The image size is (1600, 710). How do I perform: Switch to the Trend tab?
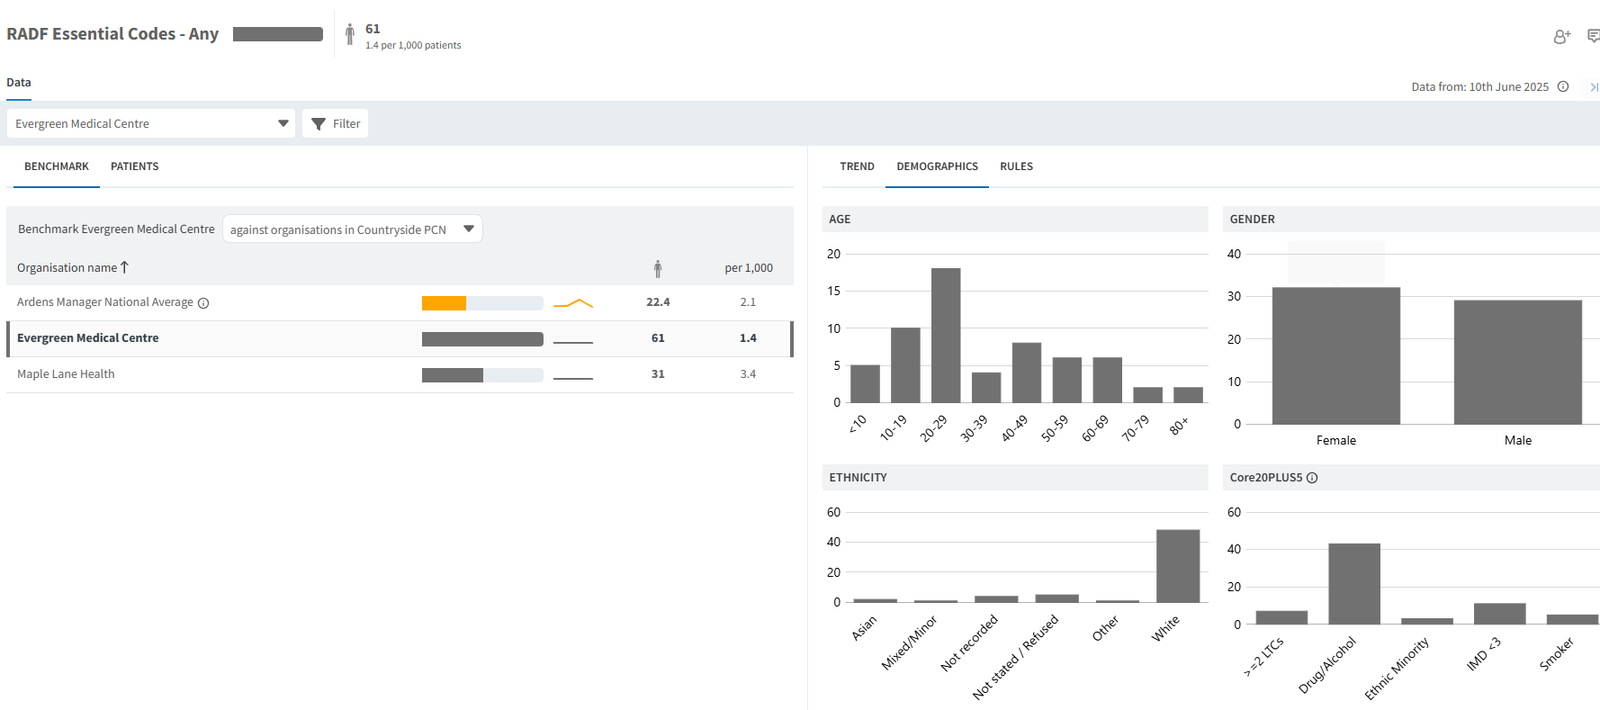856,167
